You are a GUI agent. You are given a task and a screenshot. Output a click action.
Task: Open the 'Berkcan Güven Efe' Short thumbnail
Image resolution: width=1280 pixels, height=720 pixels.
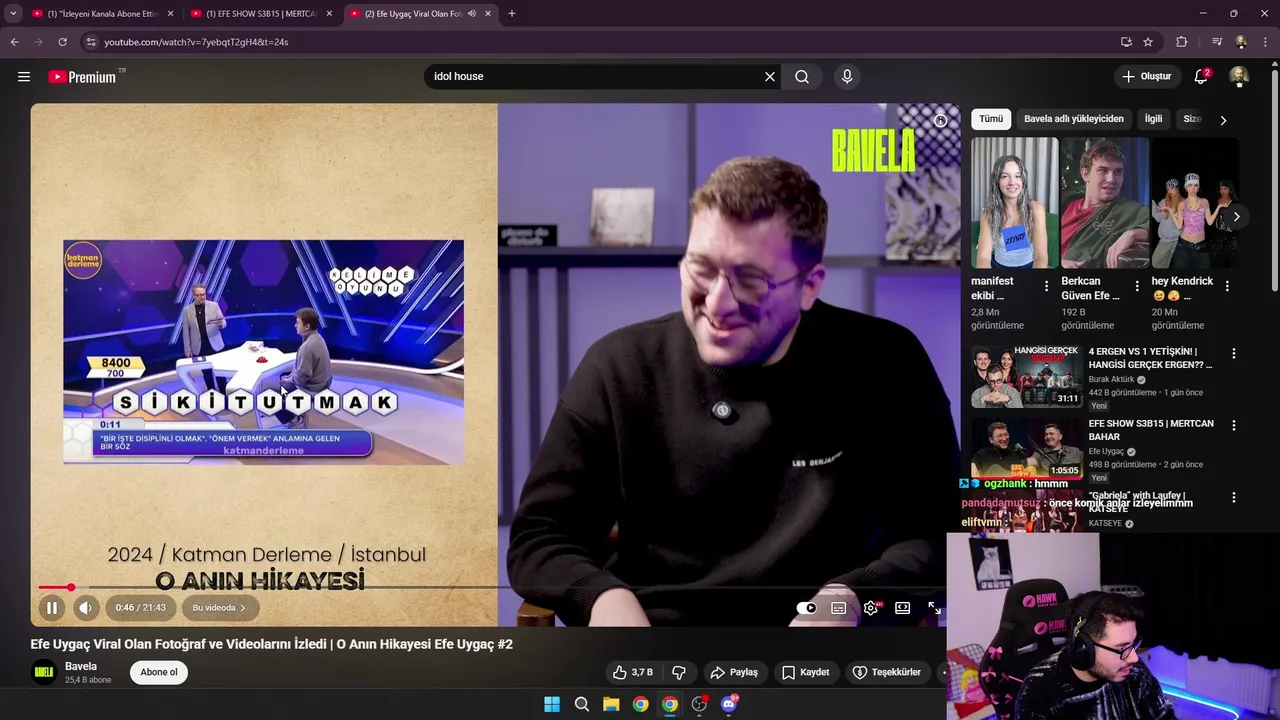click(x=1104, y=203)
